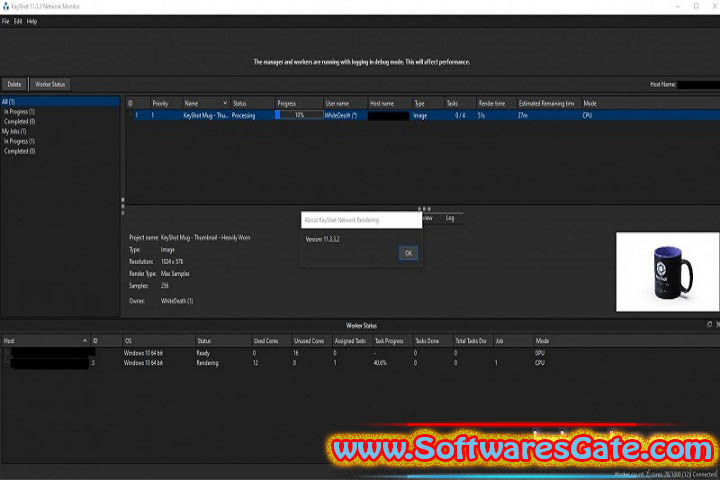Select In Progress (1) under My Jobs
Viewport: 720px width, 480px height.
point(19,141)
